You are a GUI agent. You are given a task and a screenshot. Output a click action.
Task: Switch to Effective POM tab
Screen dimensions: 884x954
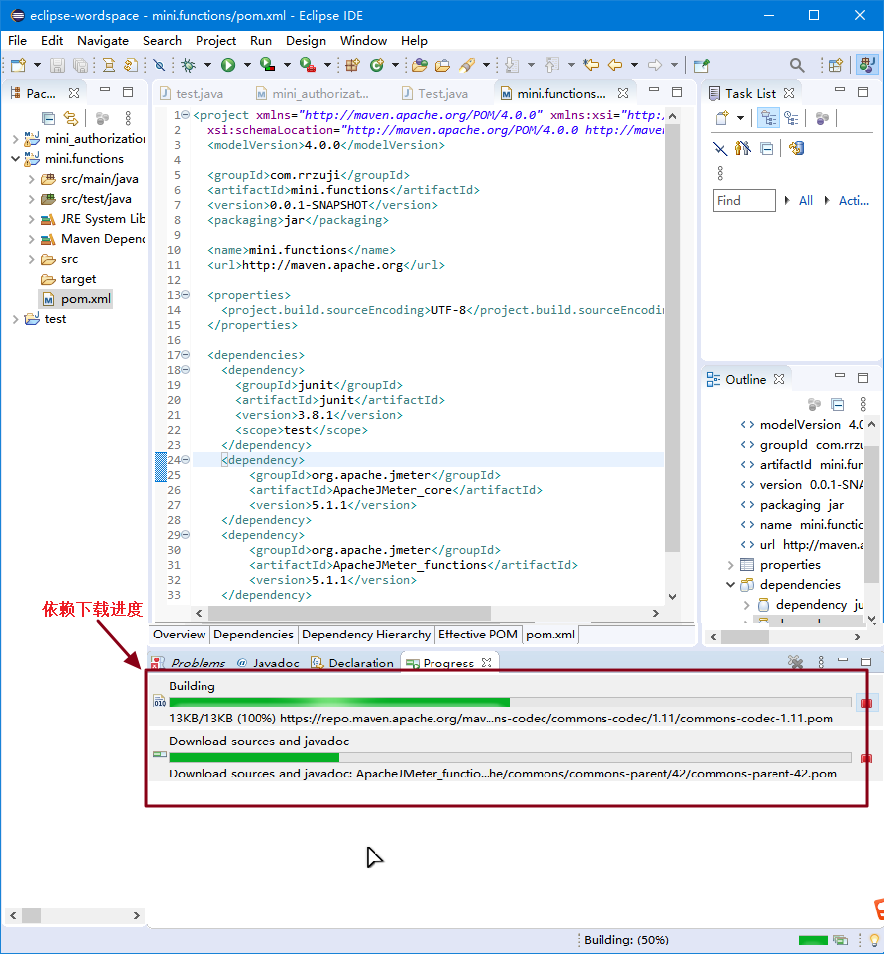coord(478,635)
